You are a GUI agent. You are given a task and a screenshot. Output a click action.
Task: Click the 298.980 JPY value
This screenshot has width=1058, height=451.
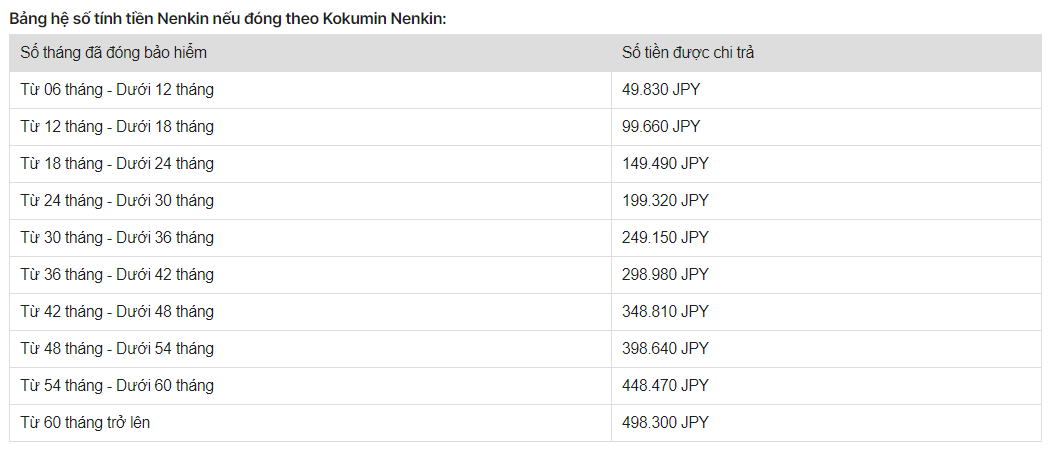click(665, 275)
